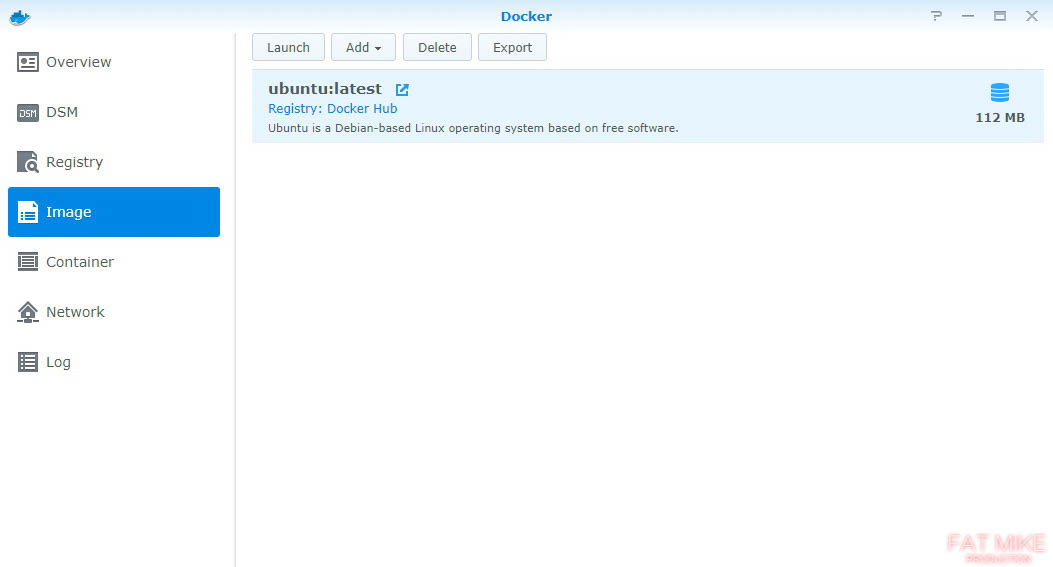Click the database size icon
Image resolution: width=1053 pixels, height=567 pixels.
pos(1000,93)
